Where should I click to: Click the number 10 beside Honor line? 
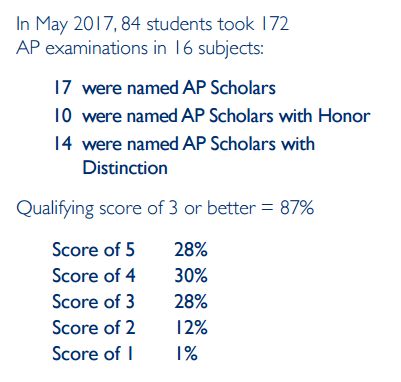(x=63, y=116)
